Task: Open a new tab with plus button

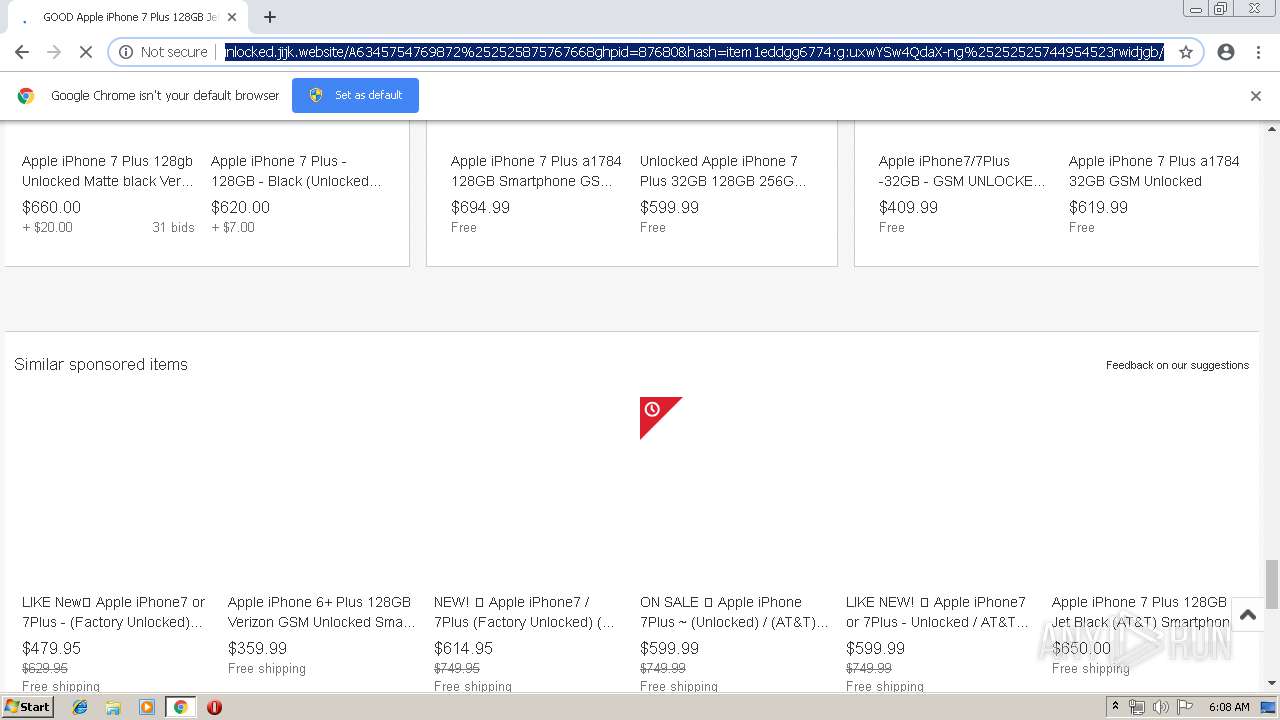Action: 269,17
